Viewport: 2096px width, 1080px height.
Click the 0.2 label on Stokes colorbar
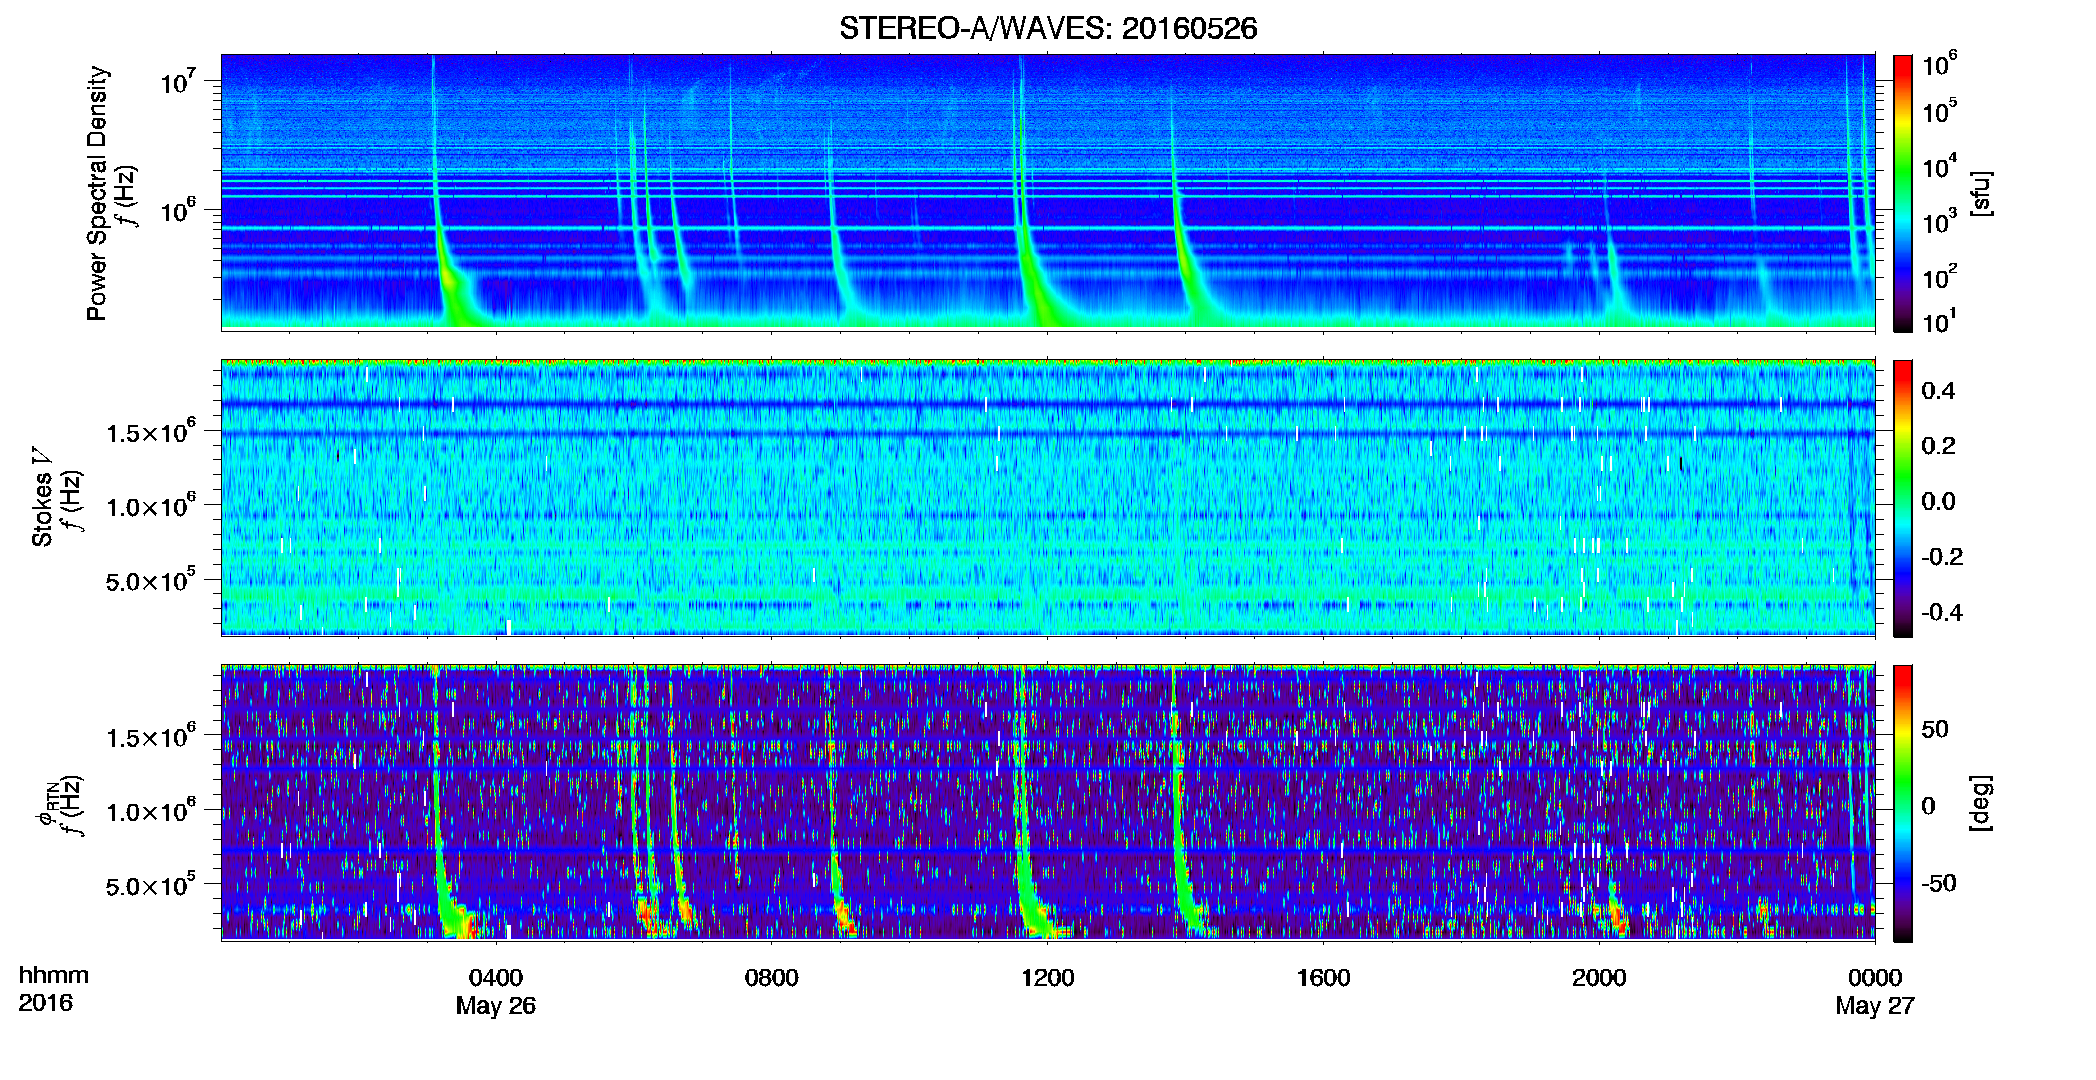click(x=1938, y=446)
